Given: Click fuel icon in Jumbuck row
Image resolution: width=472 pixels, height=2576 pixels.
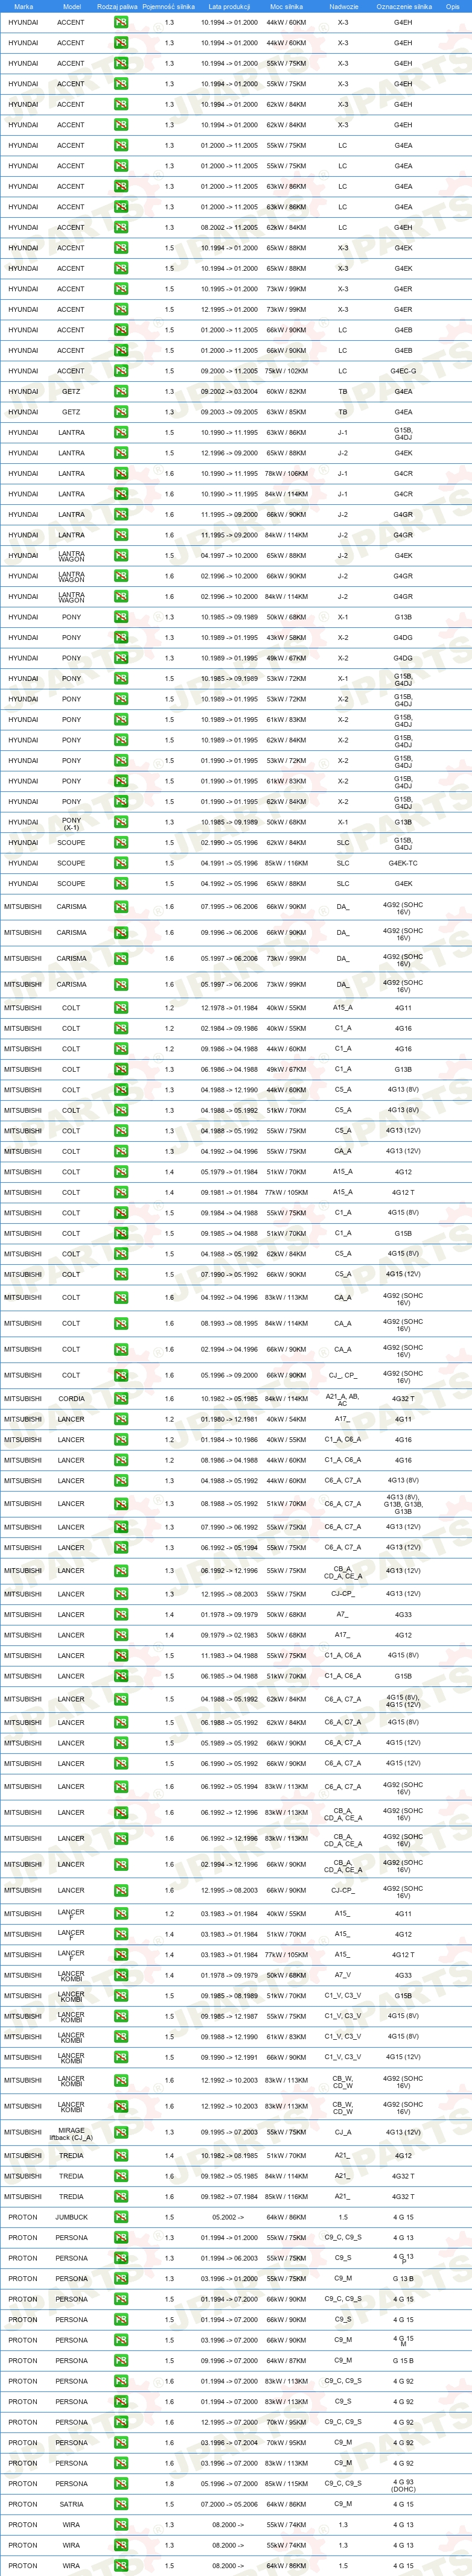Looking at the screenshot, I should click(x=121, y=2218).
